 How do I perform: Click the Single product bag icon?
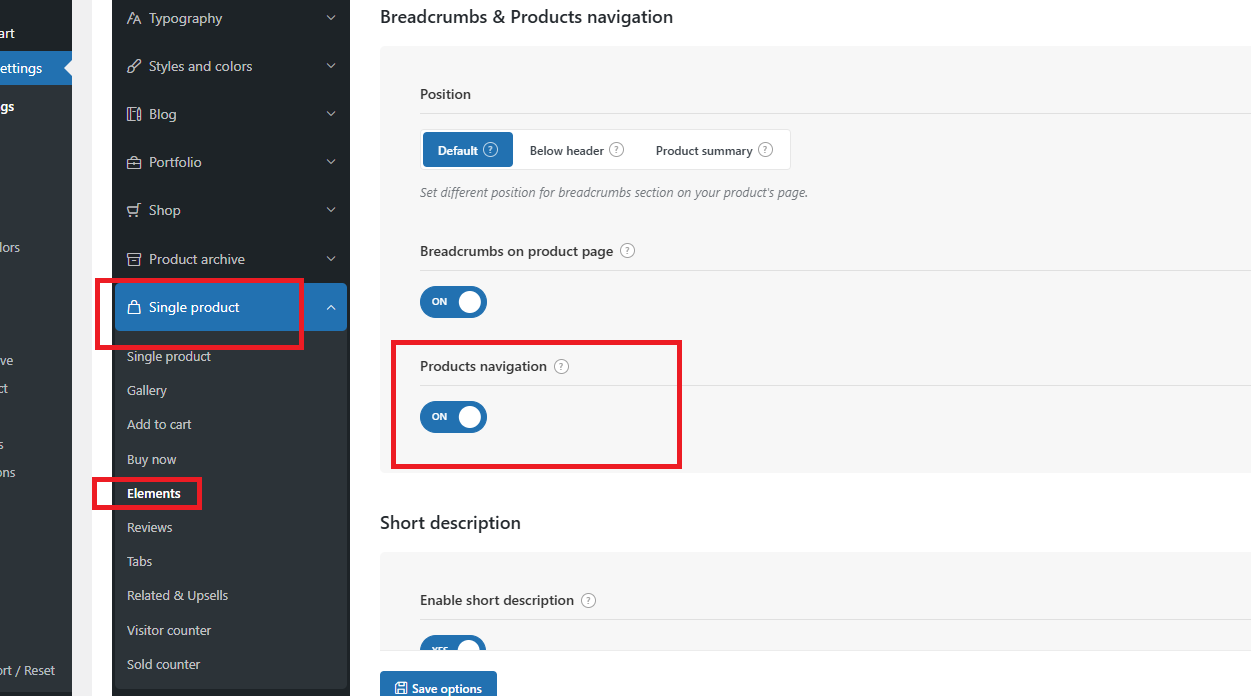point(134,307)
